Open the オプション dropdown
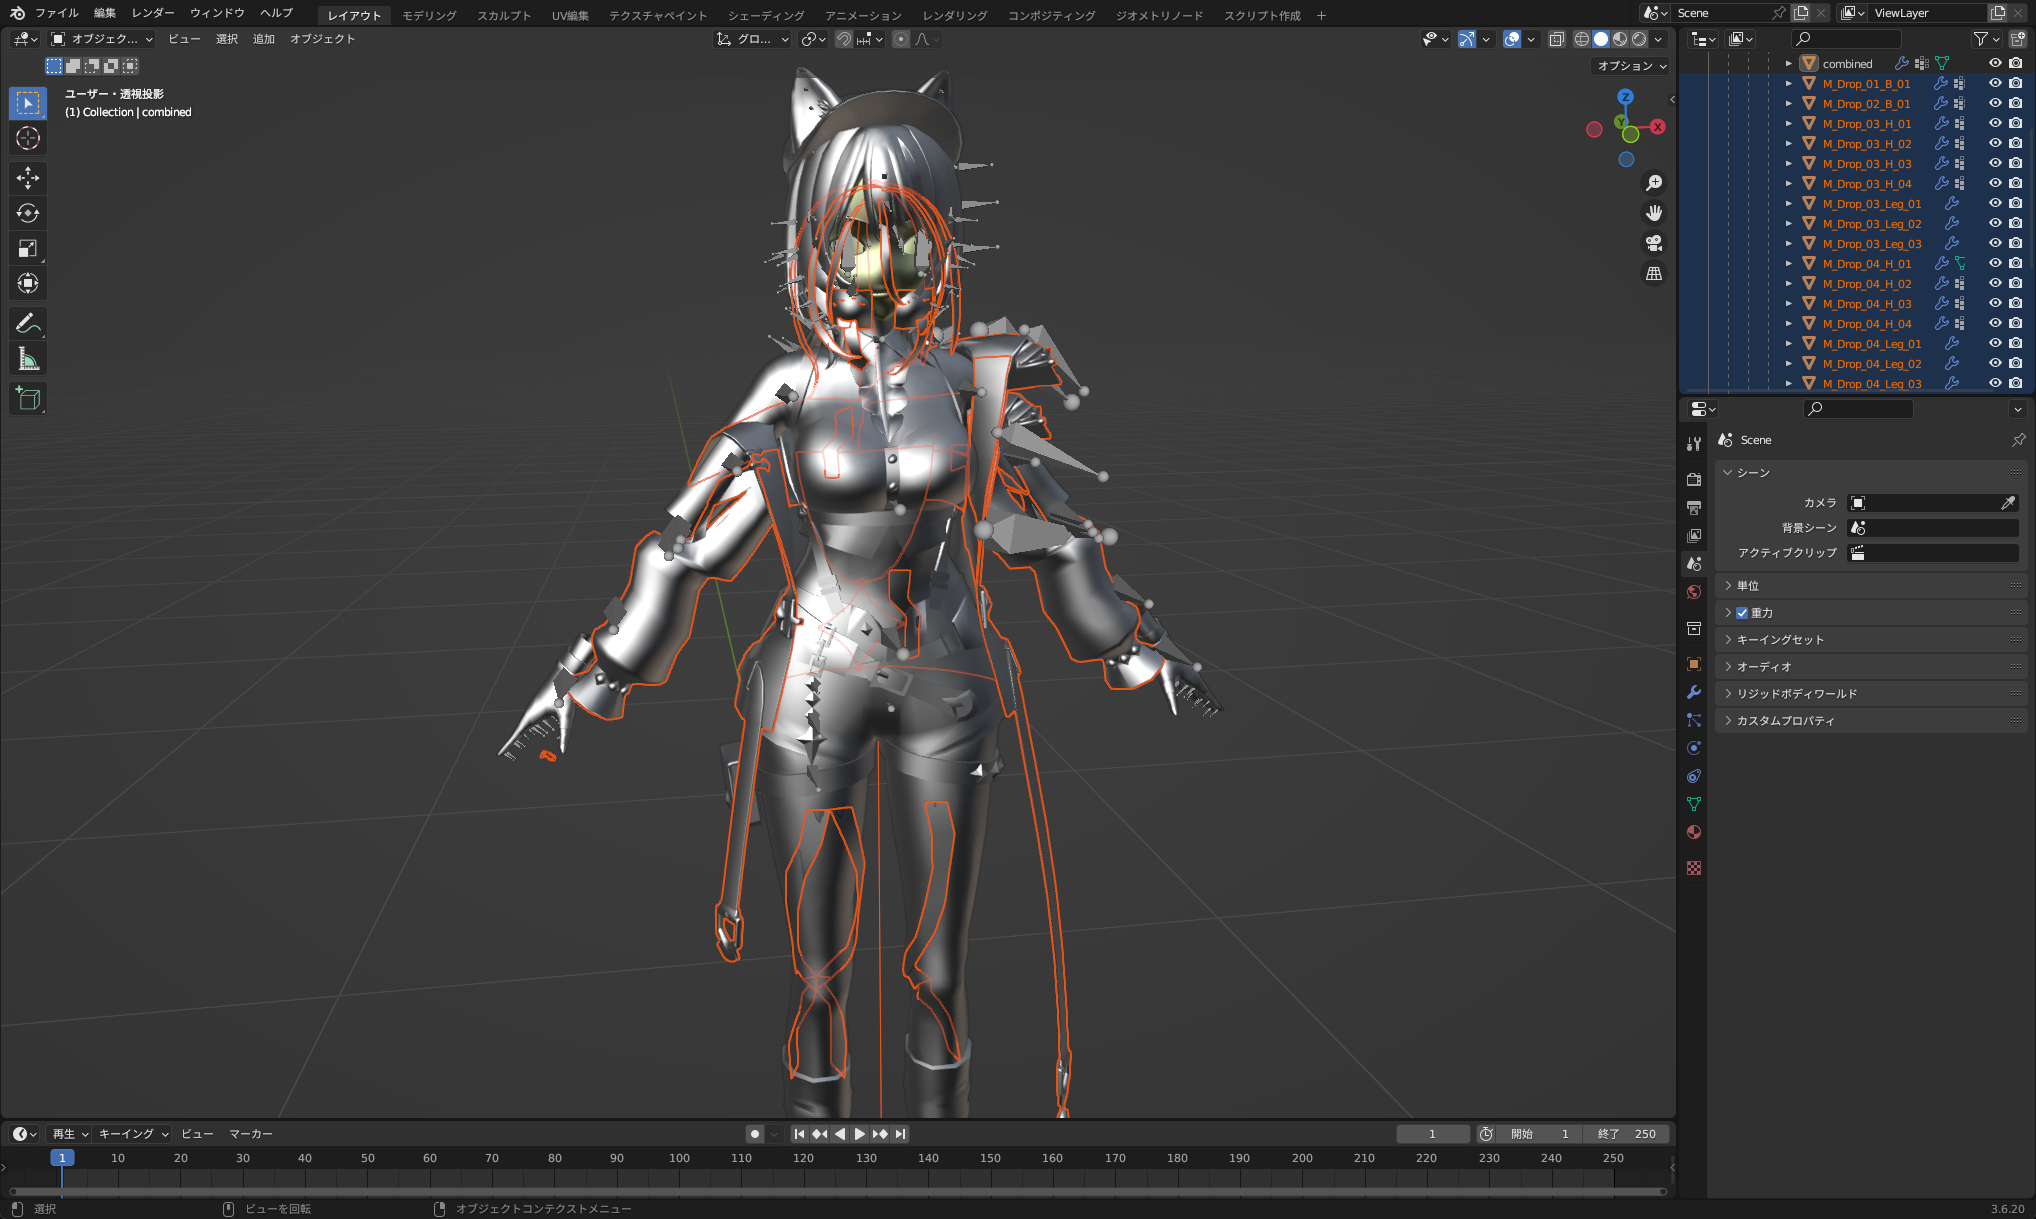This screenshot has width=2036, height=1219. pyautogui.click(x=1631, y=66)
